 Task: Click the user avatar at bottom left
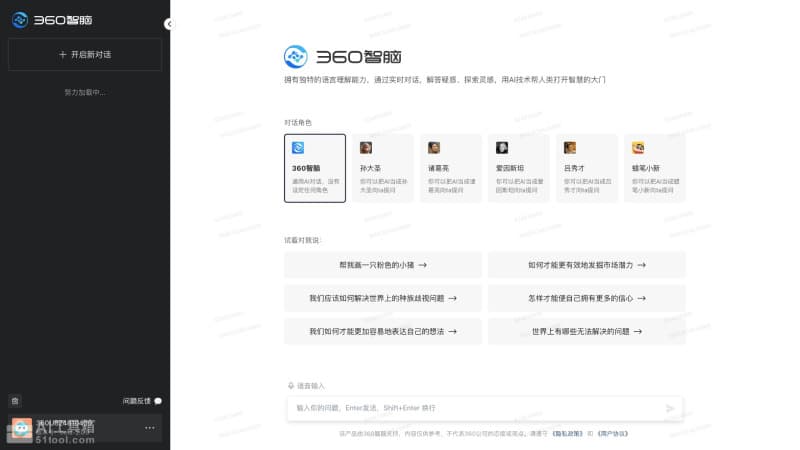tap(21, 428)
